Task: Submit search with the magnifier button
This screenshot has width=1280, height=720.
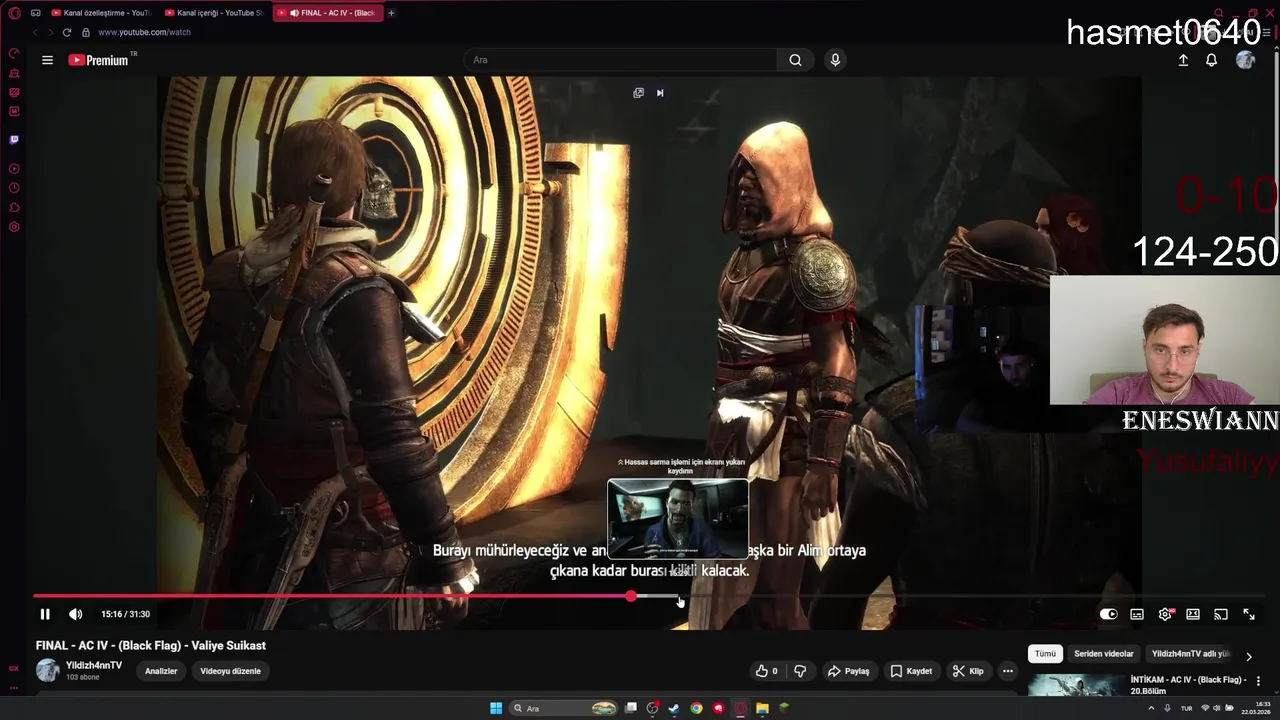Action: pos(795,60)
